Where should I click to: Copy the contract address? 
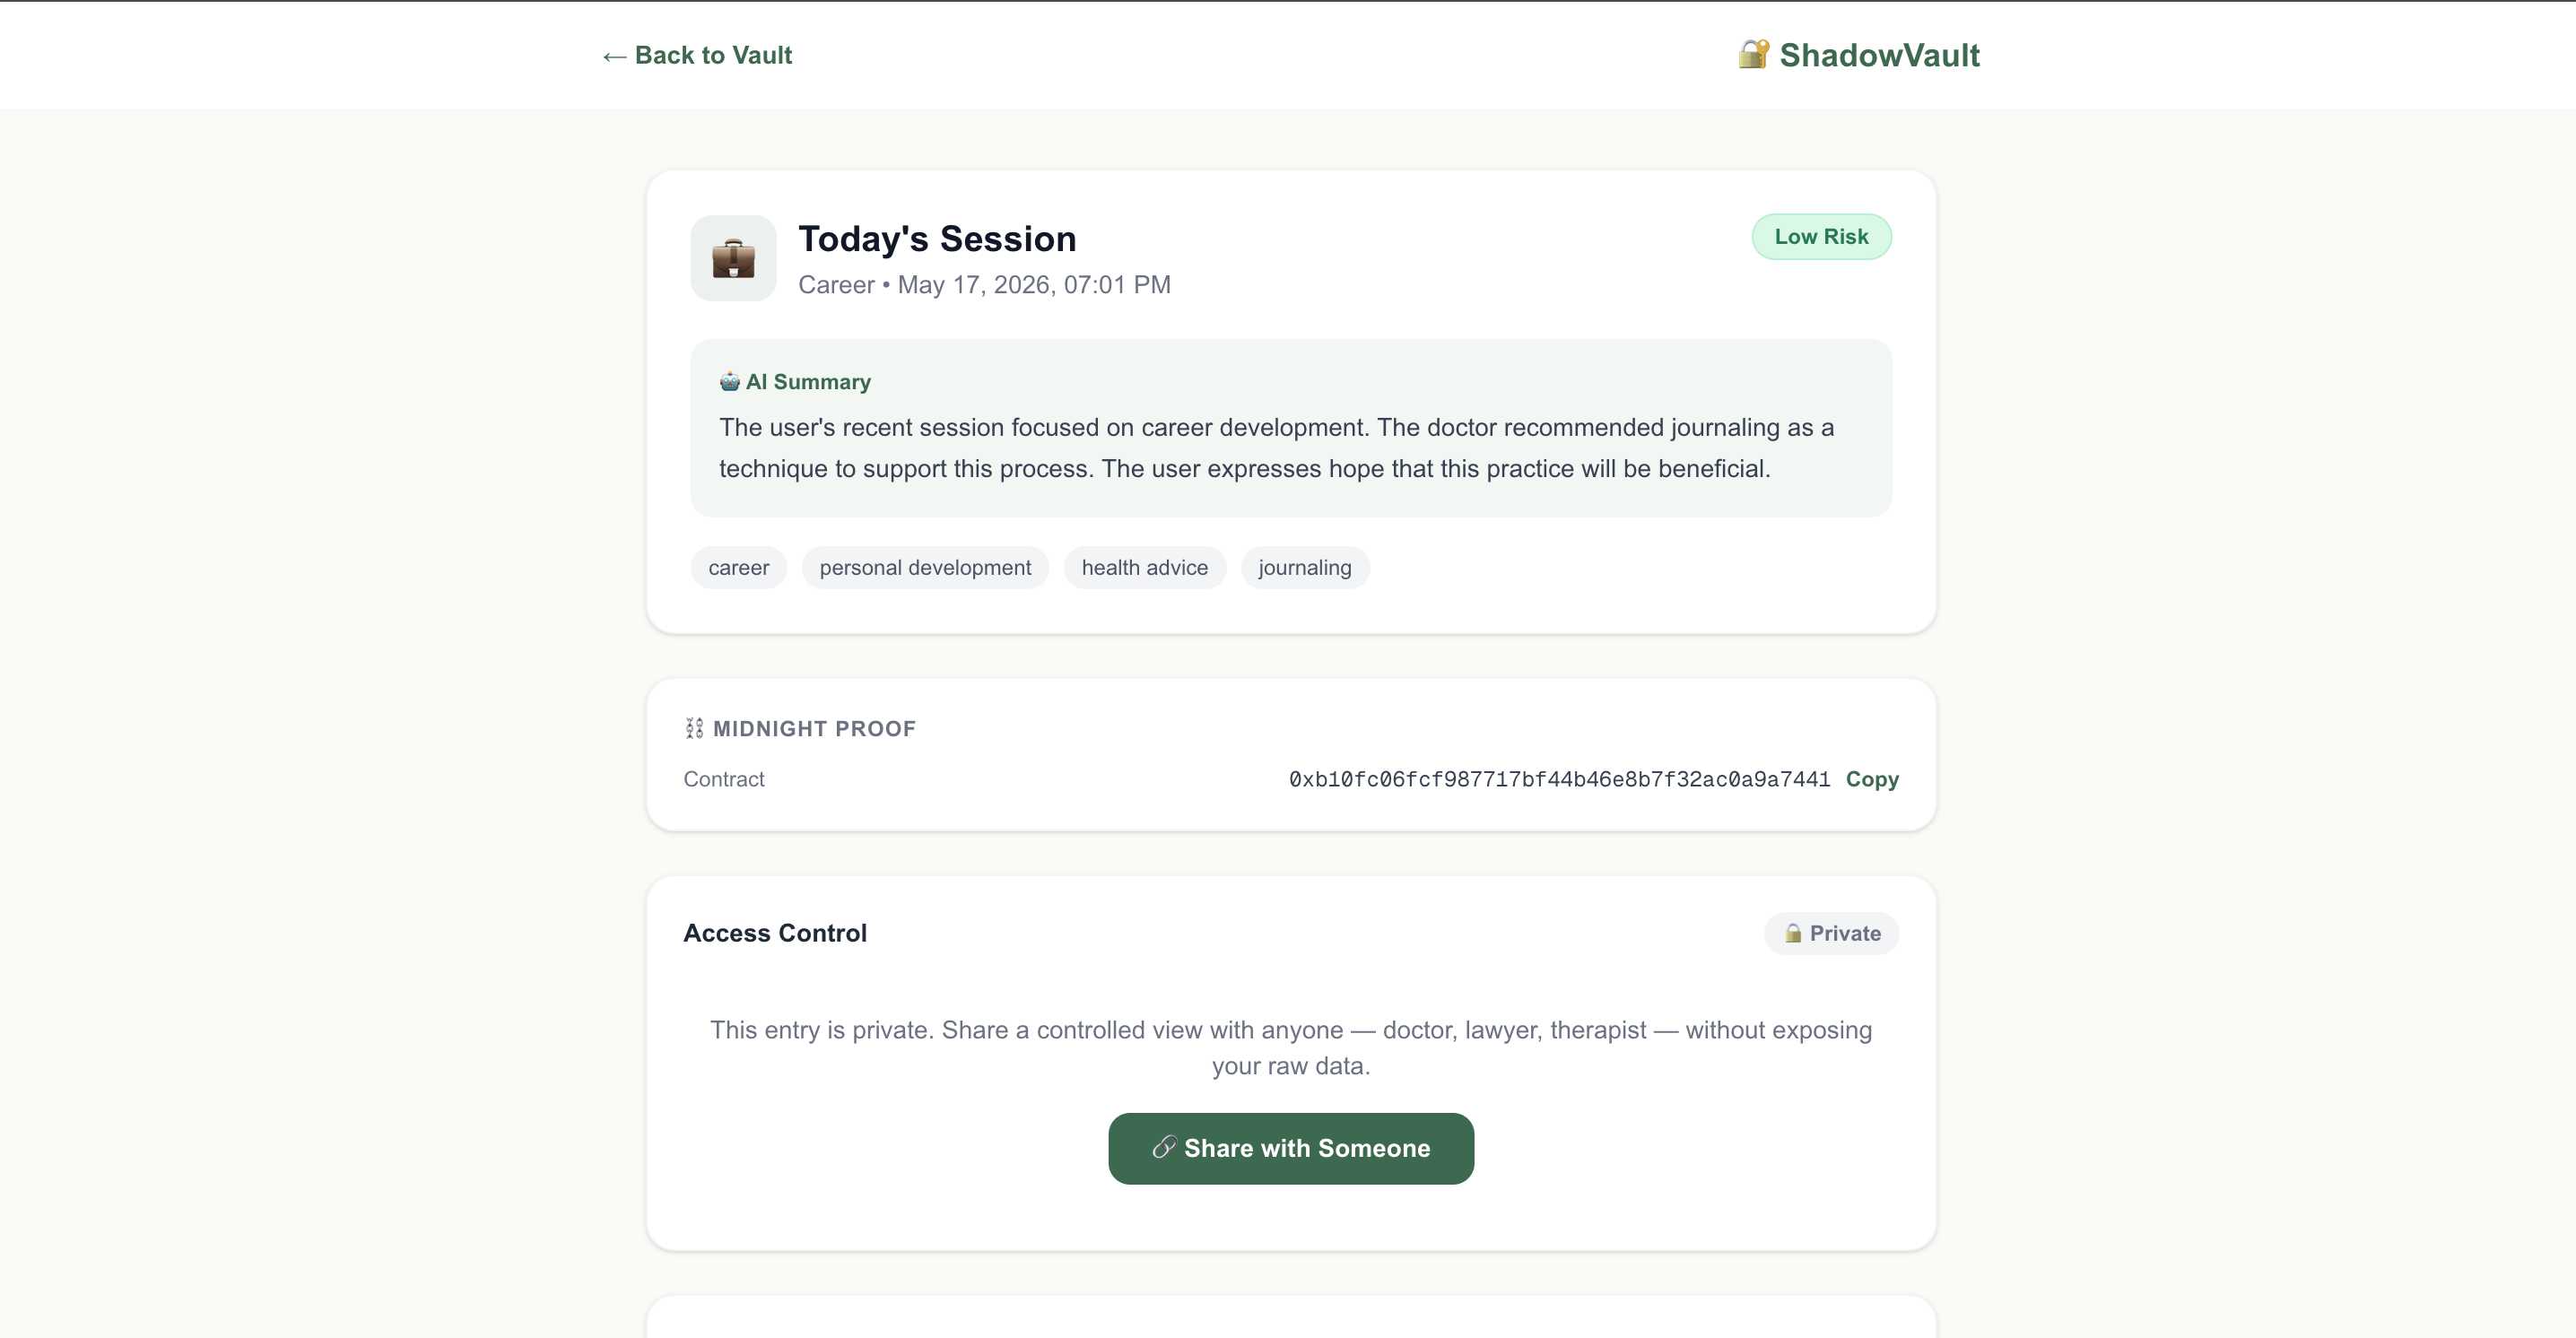(x=1872, y=779)
